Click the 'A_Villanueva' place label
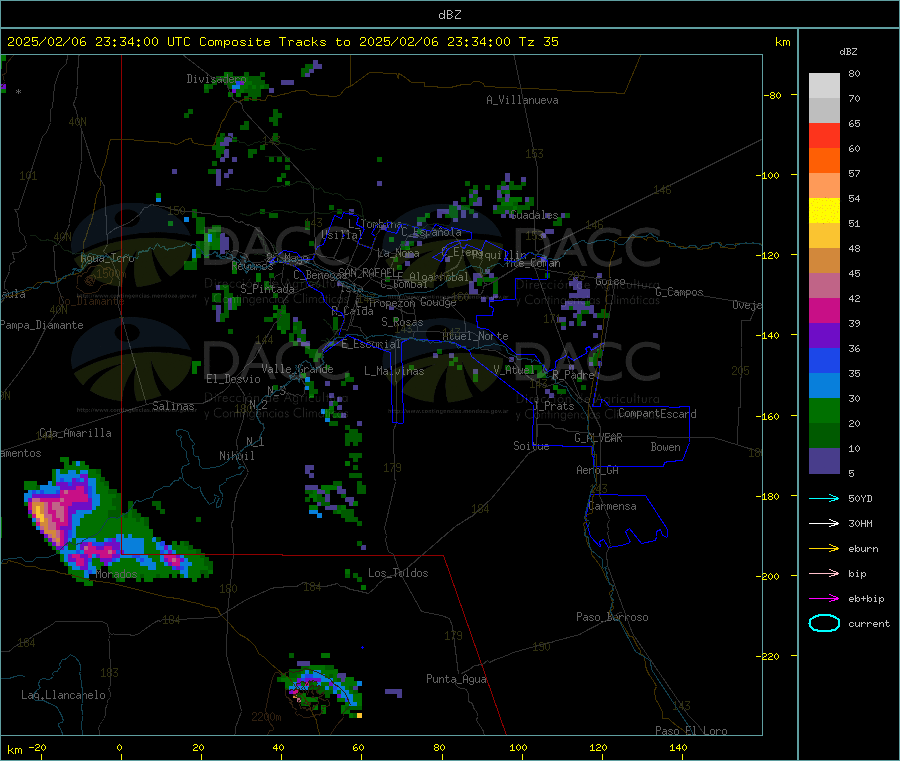This screenshot has width=900, height=761. 522,100
